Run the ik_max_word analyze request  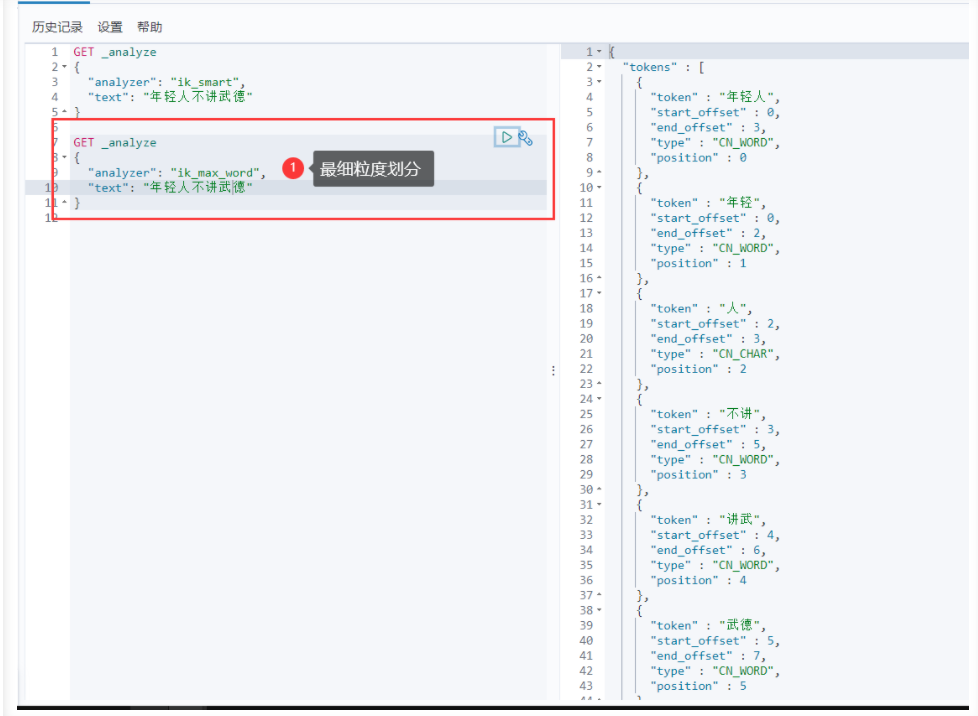tap(506, 137)
